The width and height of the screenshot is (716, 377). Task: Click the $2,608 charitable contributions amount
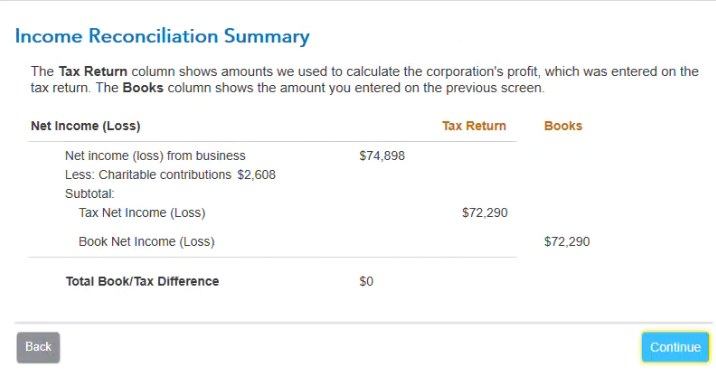pyautogui.click(x=257, y=175)
